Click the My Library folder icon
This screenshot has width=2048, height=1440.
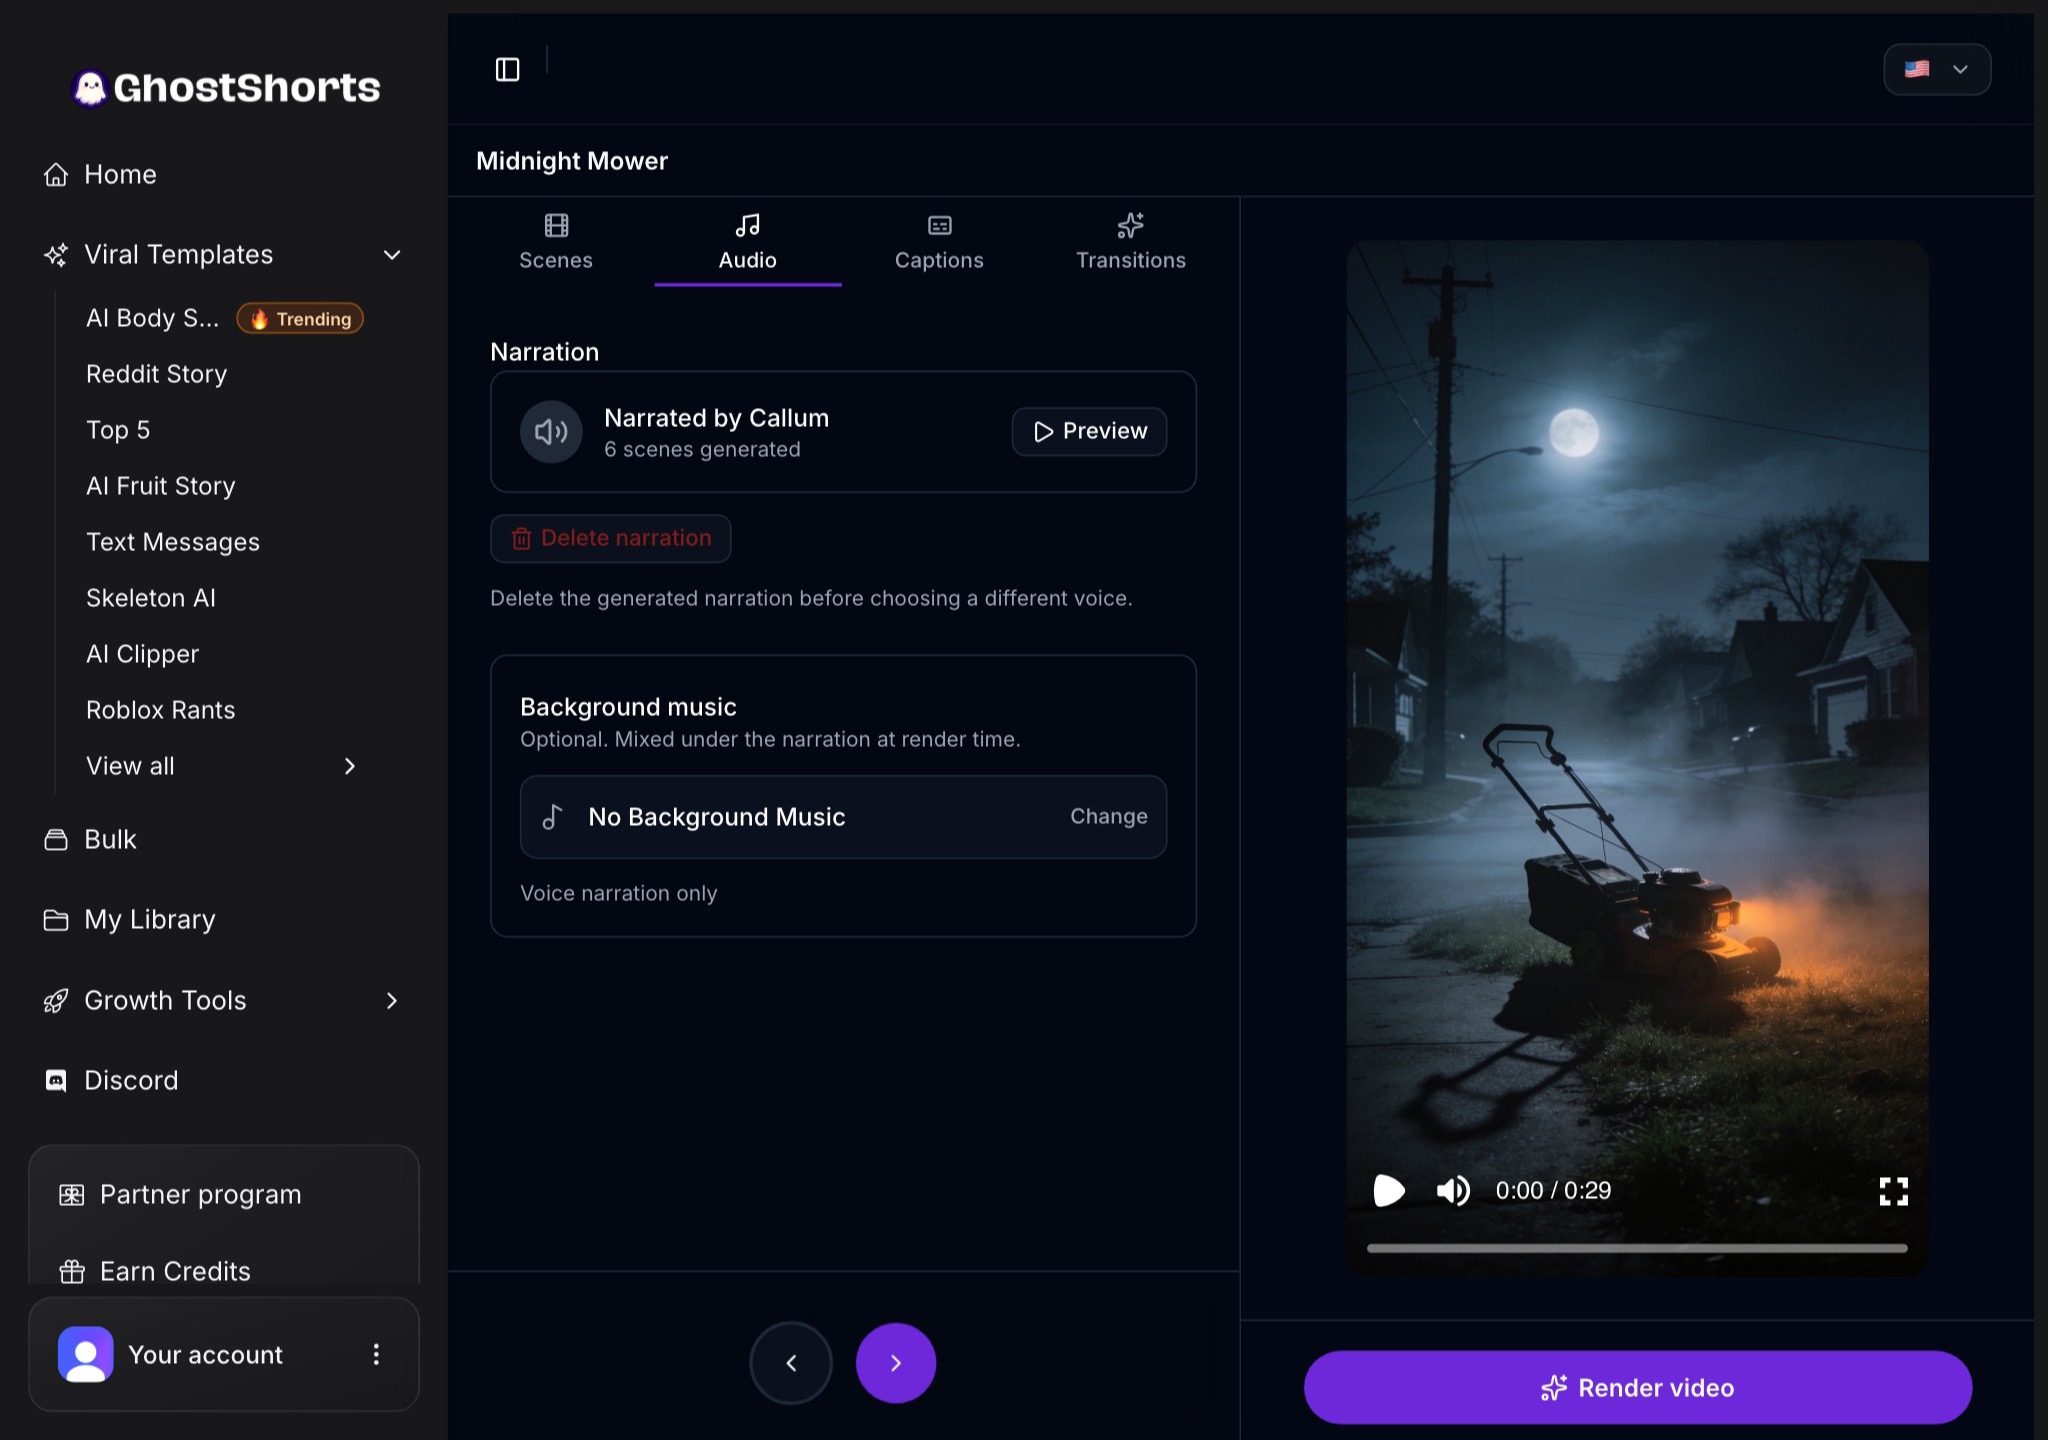pyautogui.click(x=56, y=919)
